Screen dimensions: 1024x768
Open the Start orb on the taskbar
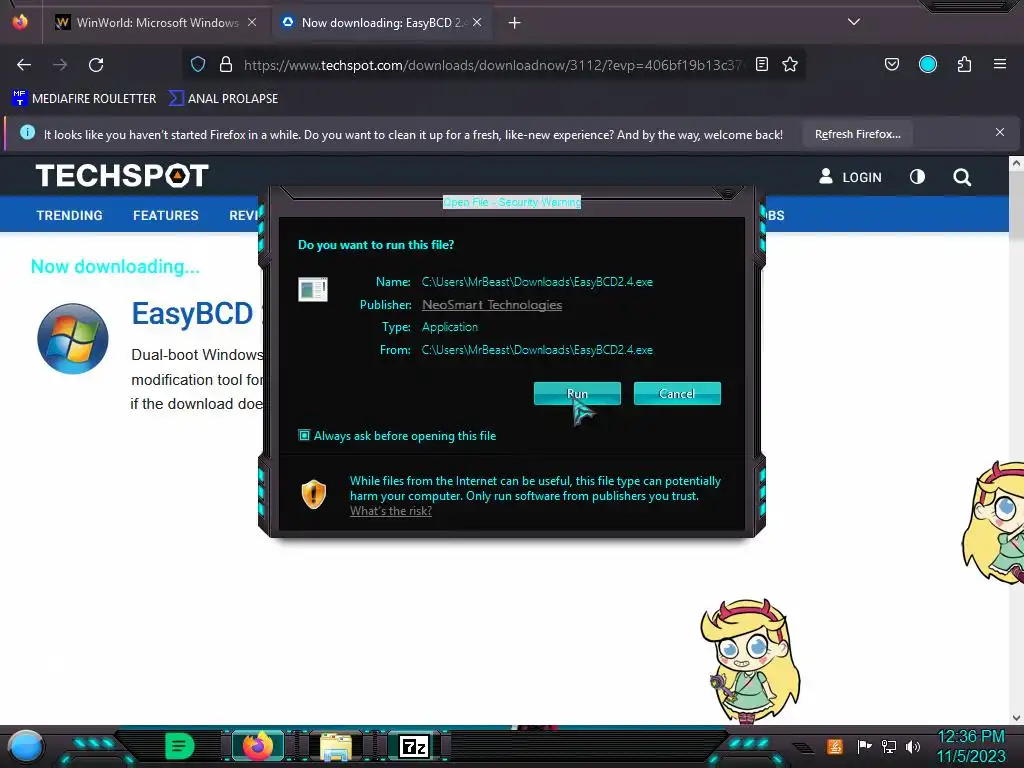pyautogui.click(x=26, y=747)
